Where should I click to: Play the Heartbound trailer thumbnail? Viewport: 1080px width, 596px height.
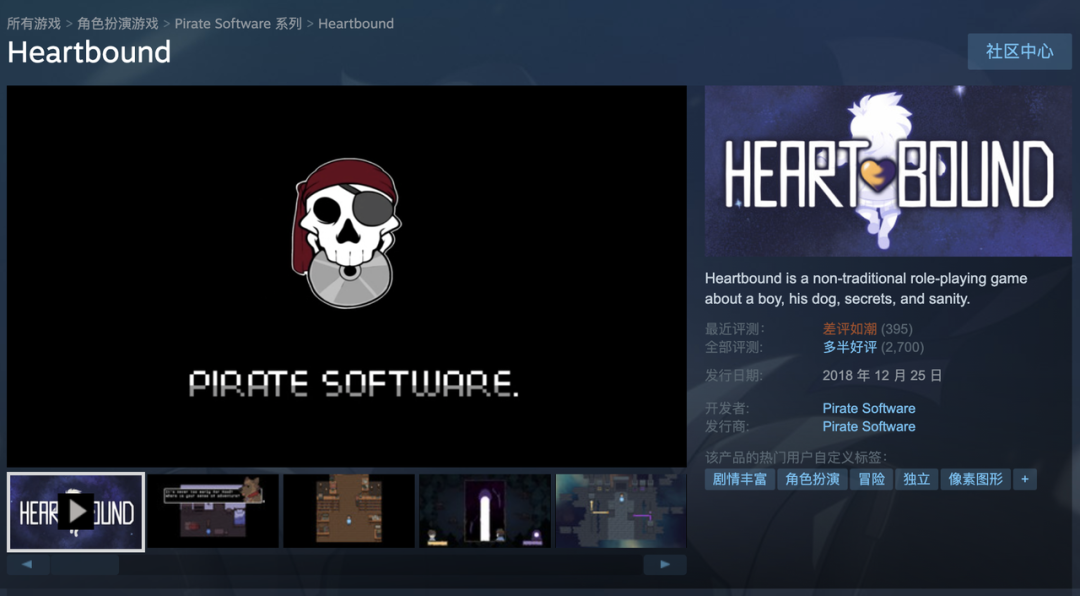pos(76,512)
